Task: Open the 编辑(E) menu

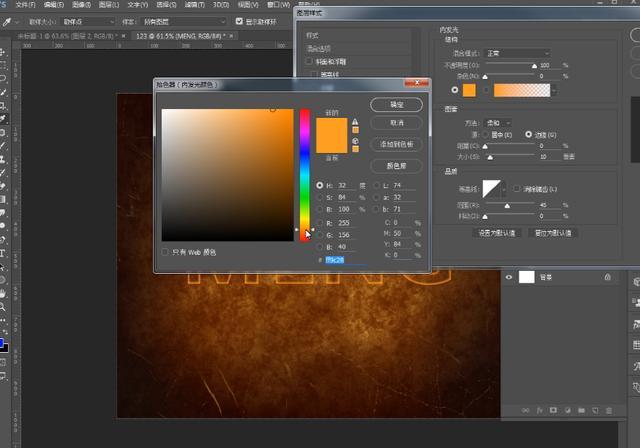Action: coord(54,4)
